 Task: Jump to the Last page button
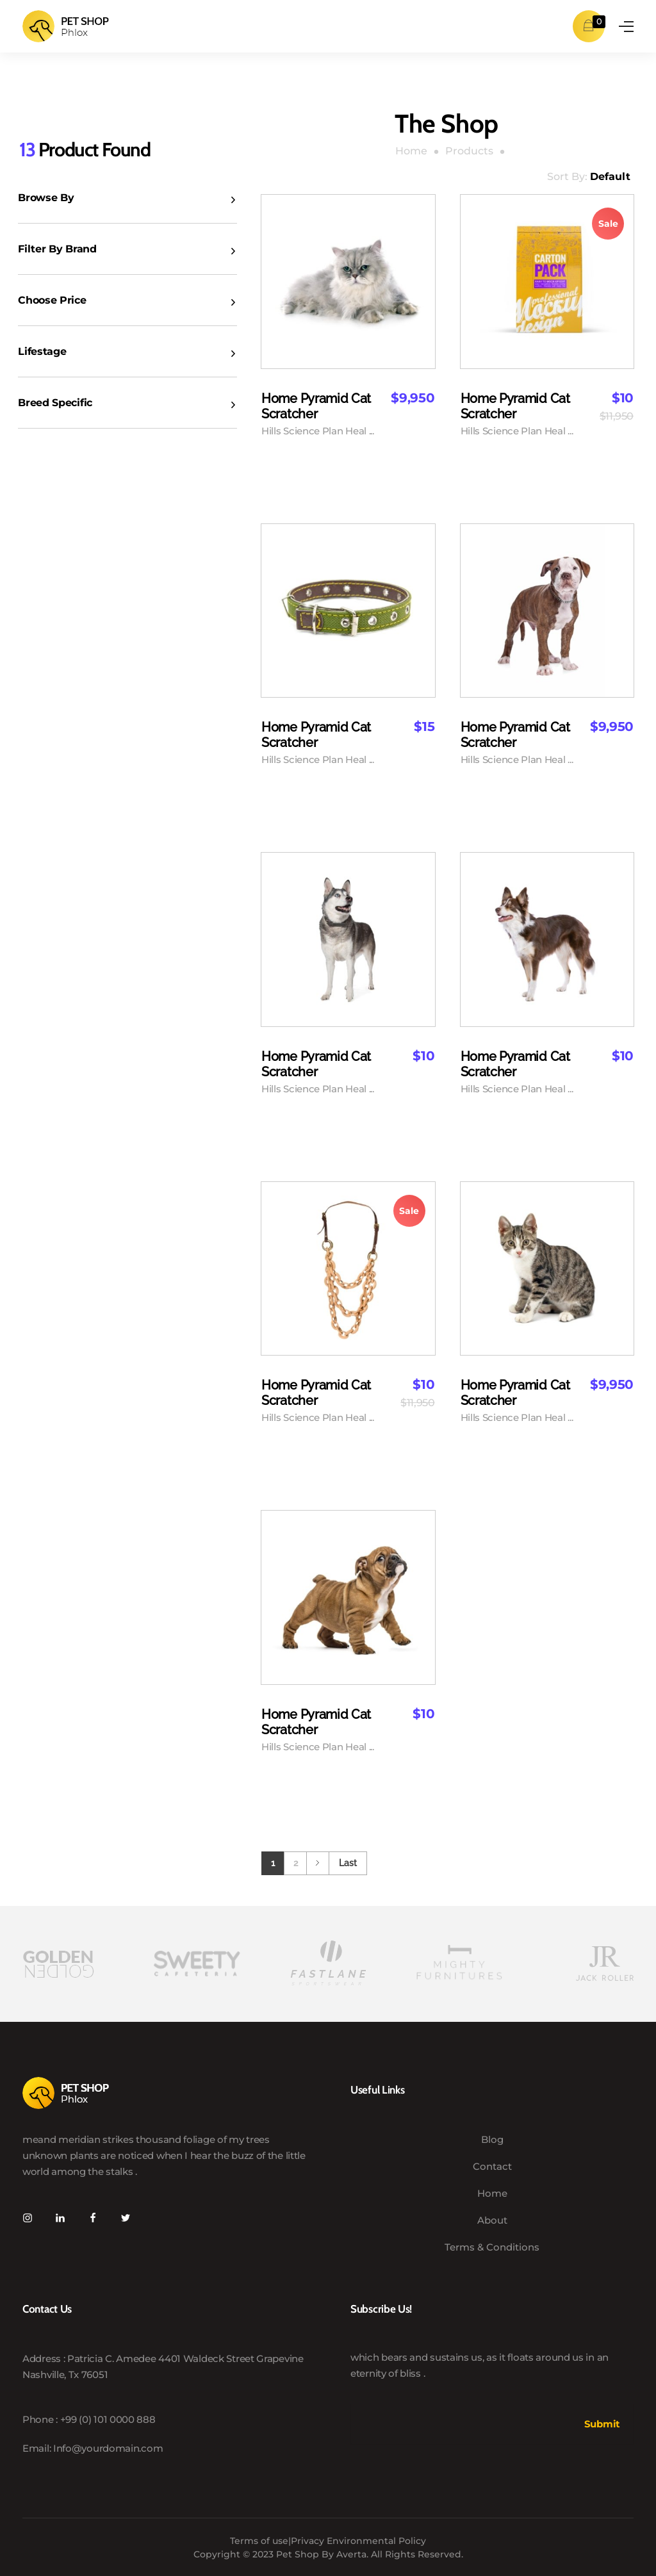click(x=347, y=1863)
